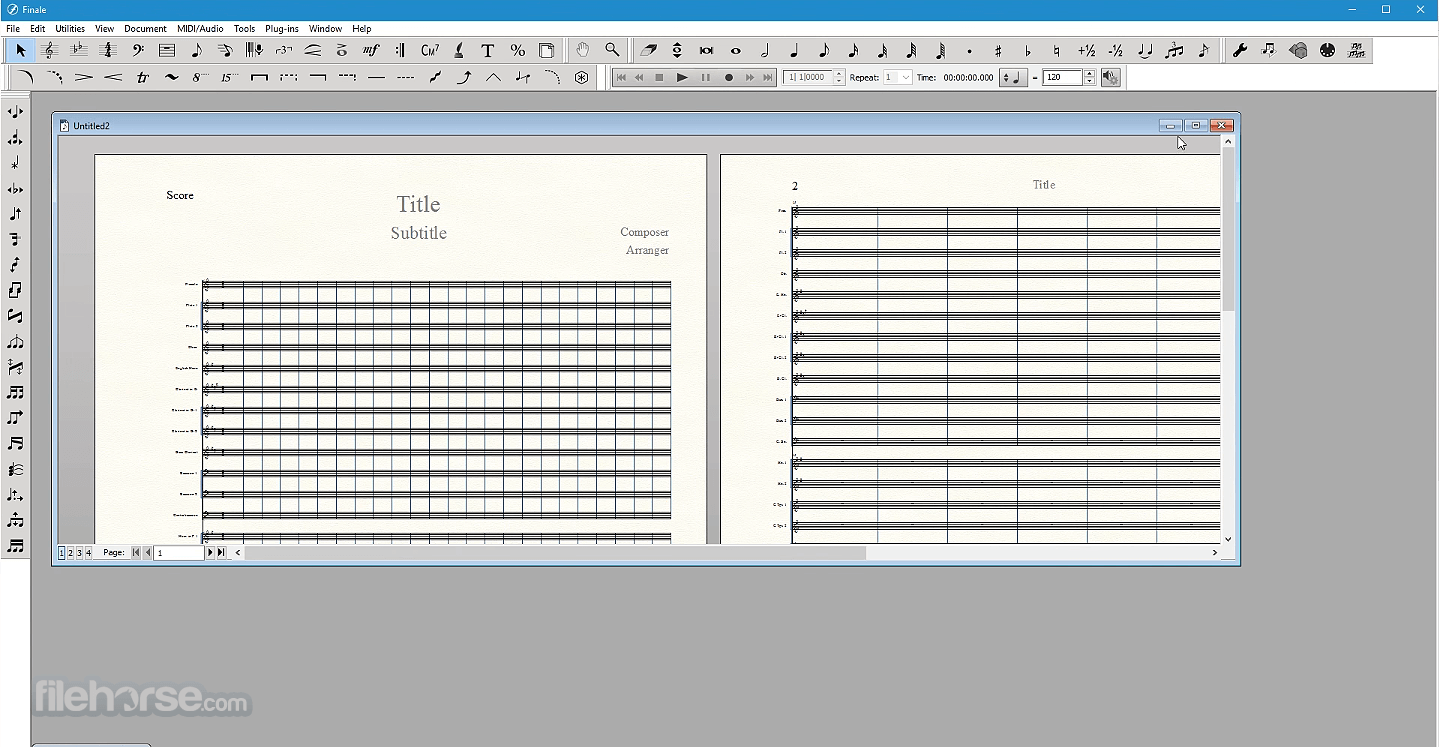Toggle the grace note tool
The height and width of the screenshot is (747, 1439).
1203,50
